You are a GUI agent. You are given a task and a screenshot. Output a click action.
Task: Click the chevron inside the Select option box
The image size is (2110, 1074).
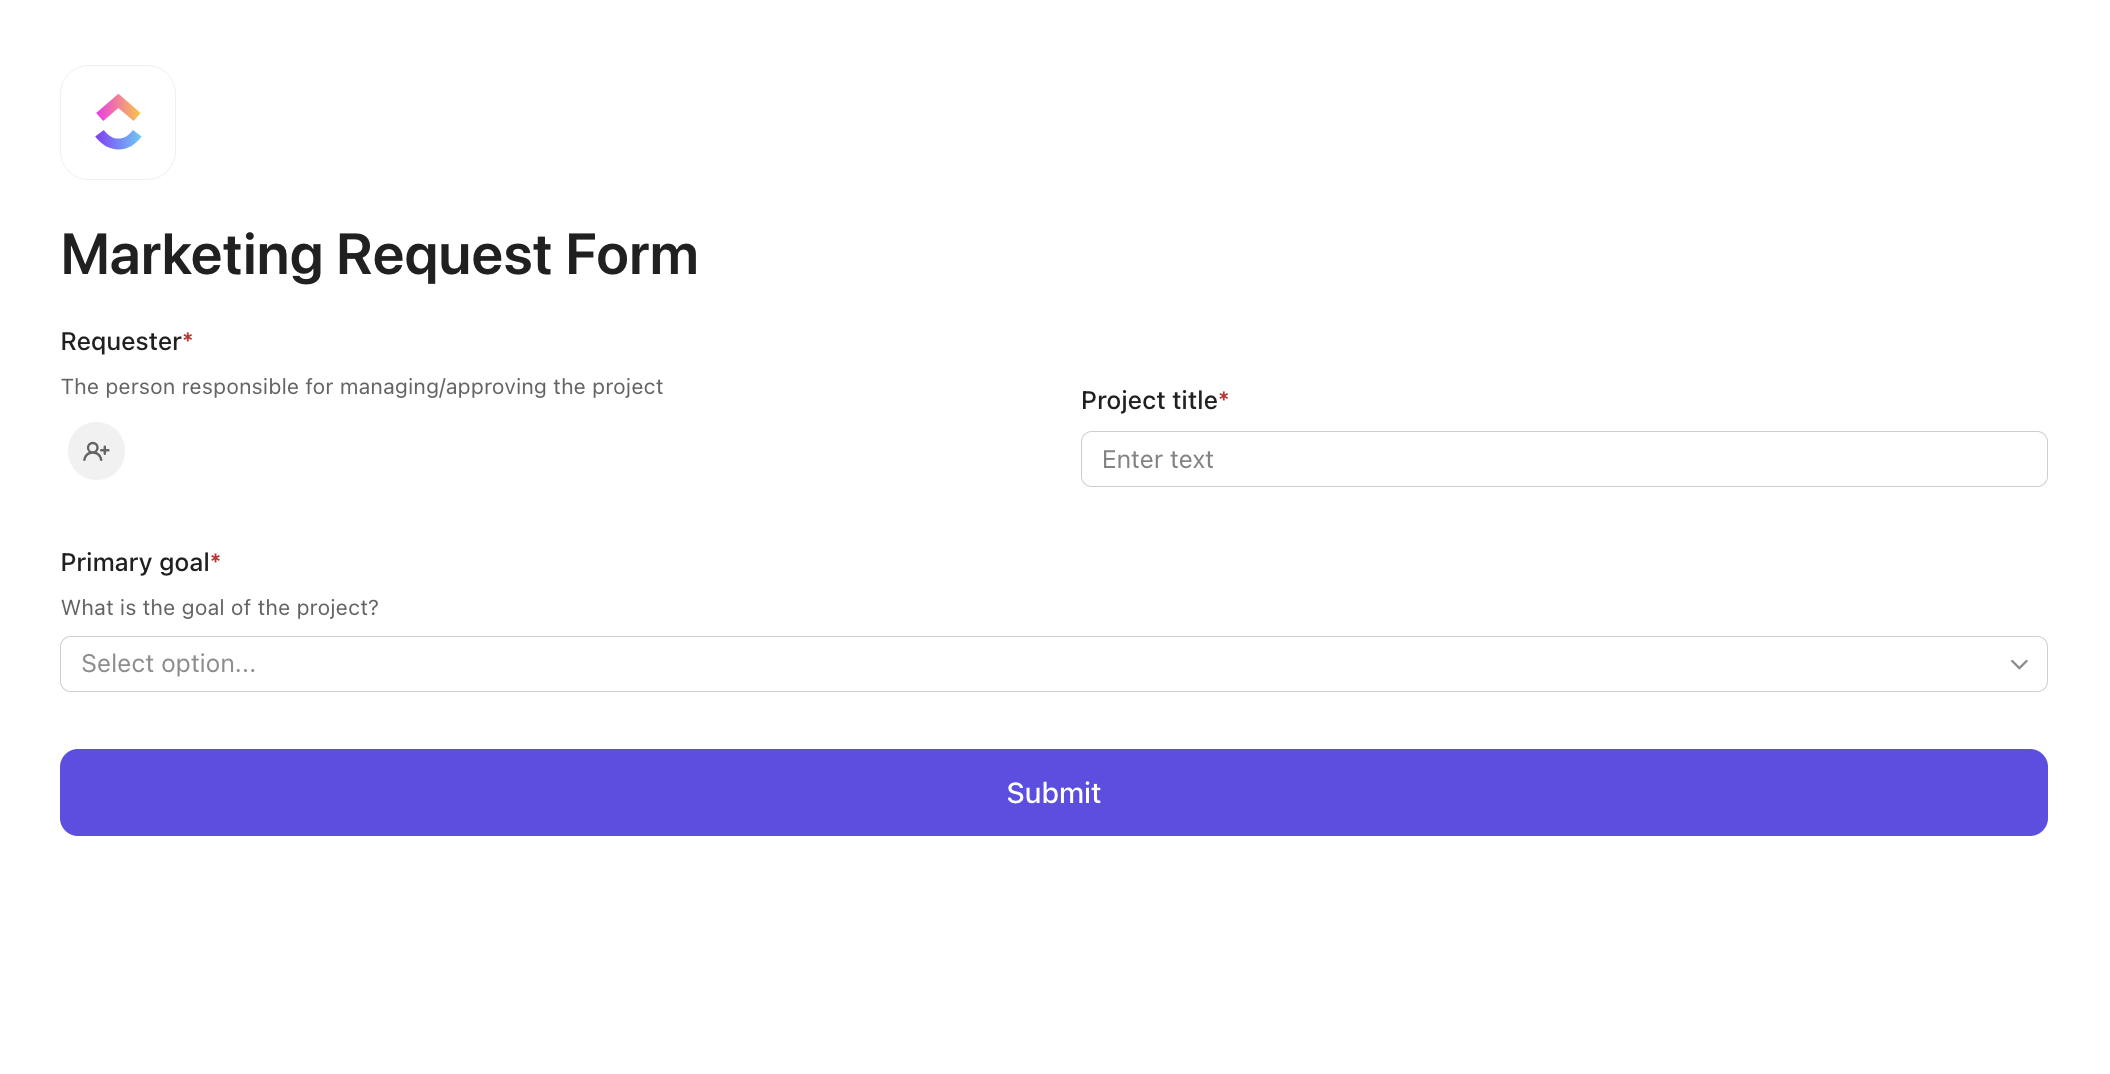pyautogui.click(x=2018, y=663)
